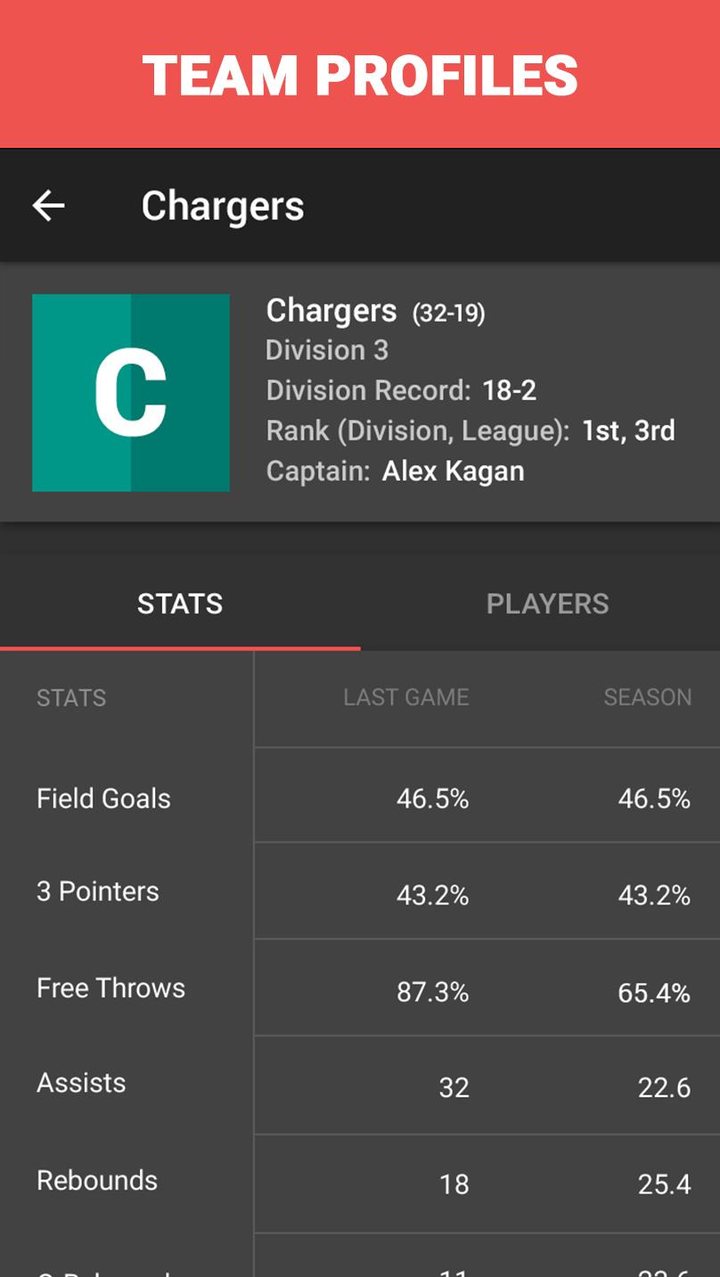Tap the Chargers team logo
Viewport: 720px width, 1277px height.
pos(131,393)
